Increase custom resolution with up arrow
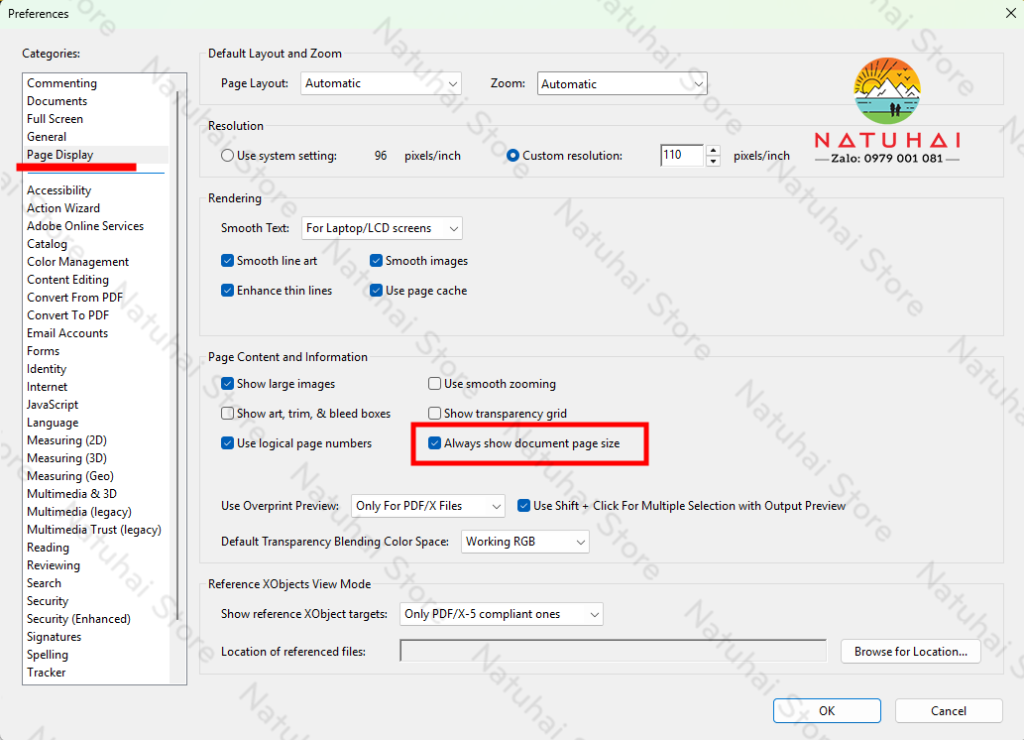The image size is (1024, 740). click(713, 150)
